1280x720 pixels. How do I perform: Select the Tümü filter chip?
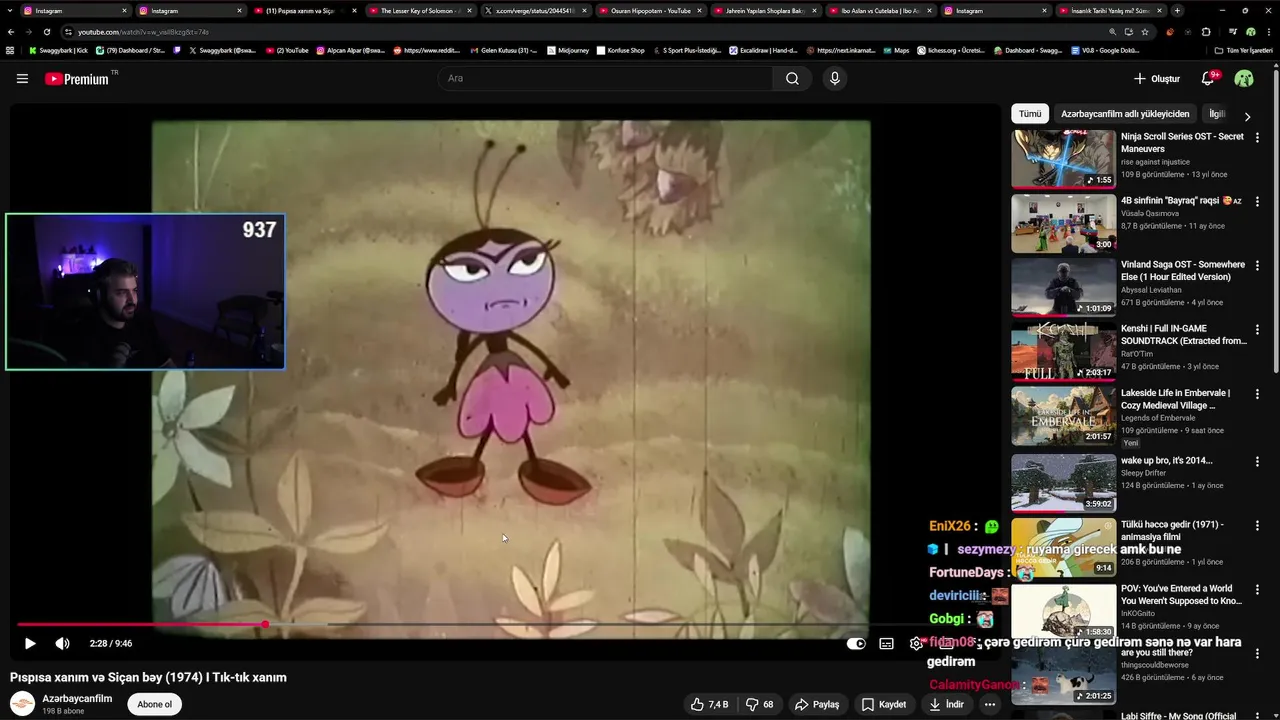pyautogui.click(x=1030, y=114)
